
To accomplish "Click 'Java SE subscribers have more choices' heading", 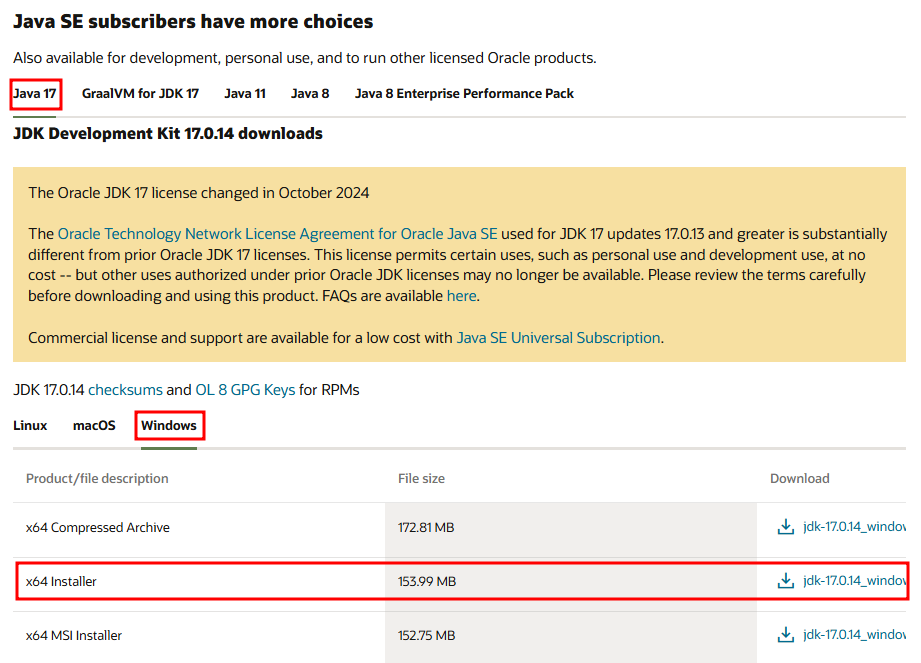I will tap(193, 22).
